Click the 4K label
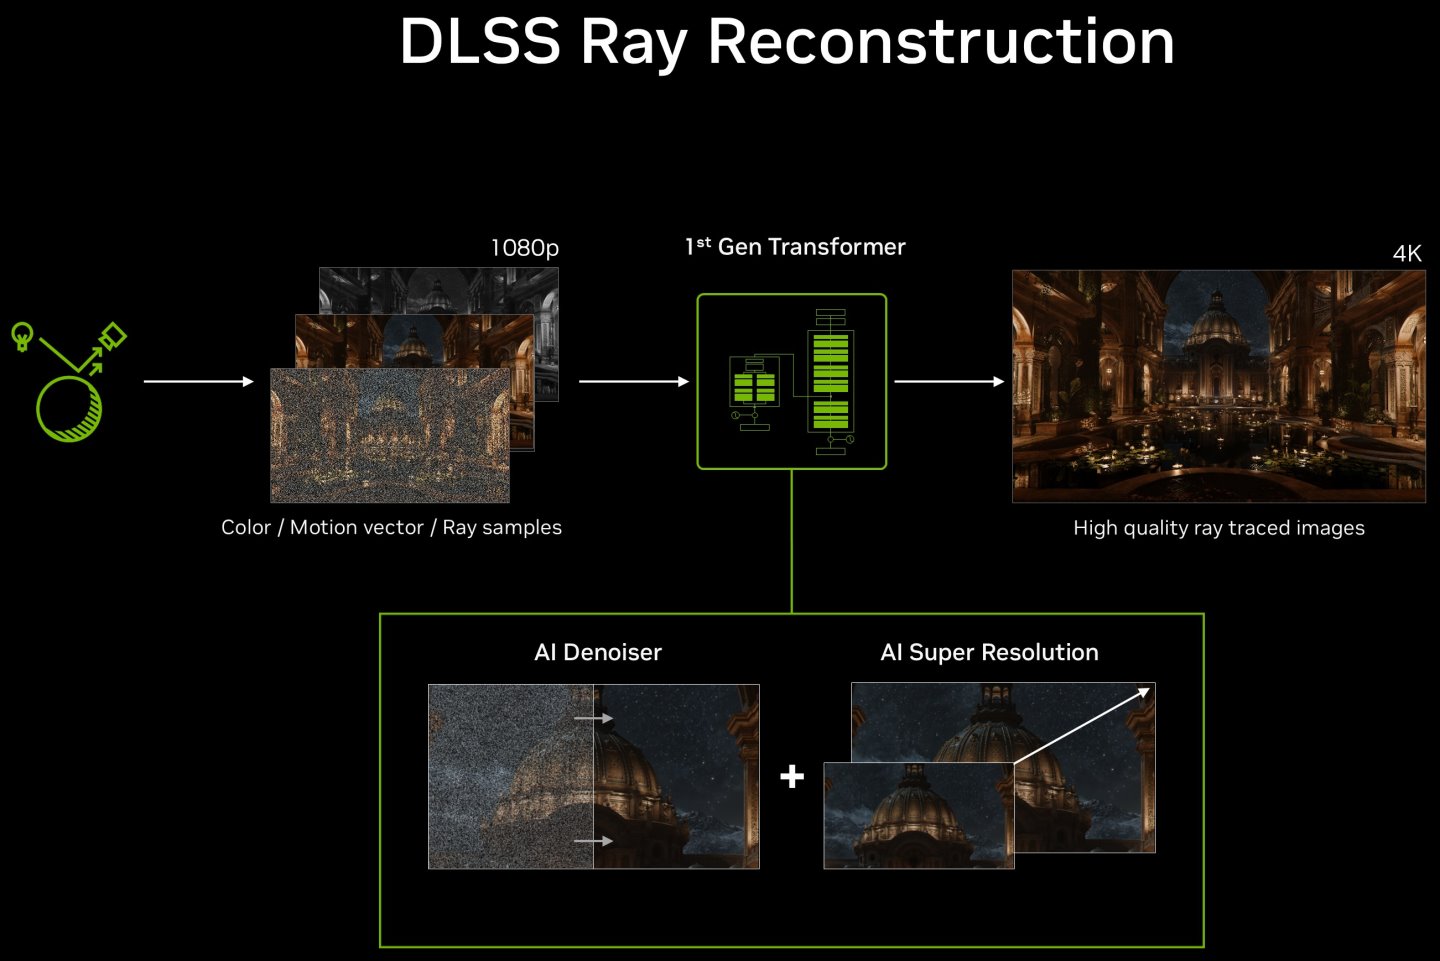This screenshot has width=1440, height=961. pyautogui.click(x=1407, y=254)
